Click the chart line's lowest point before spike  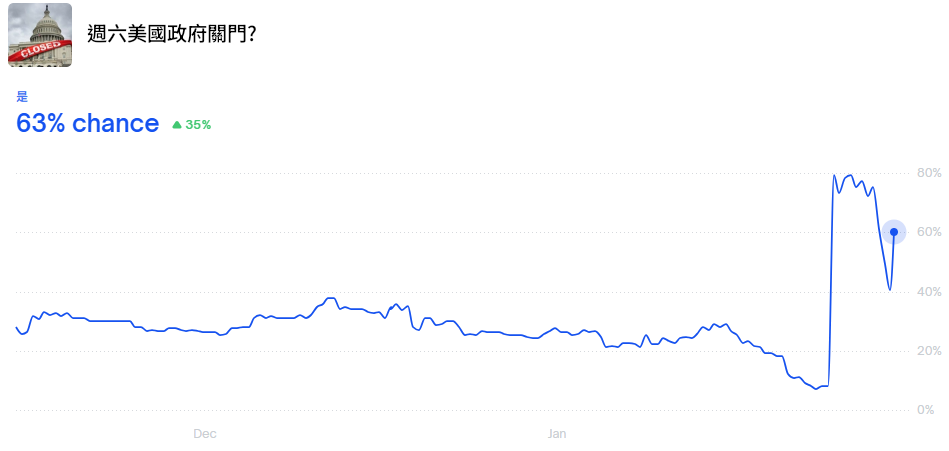click(x=816, y=388)
